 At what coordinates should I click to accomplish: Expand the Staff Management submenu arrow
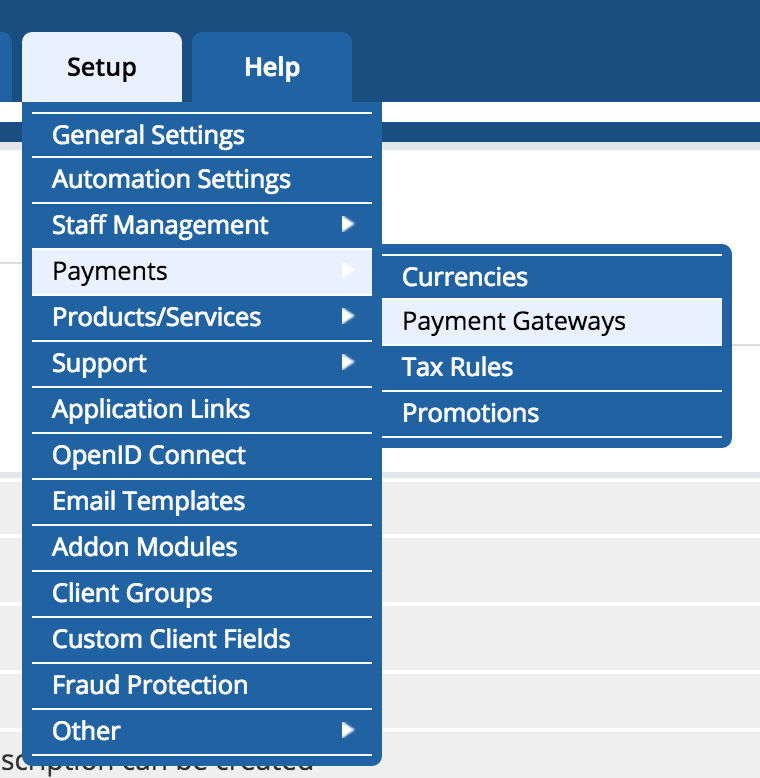347,225
